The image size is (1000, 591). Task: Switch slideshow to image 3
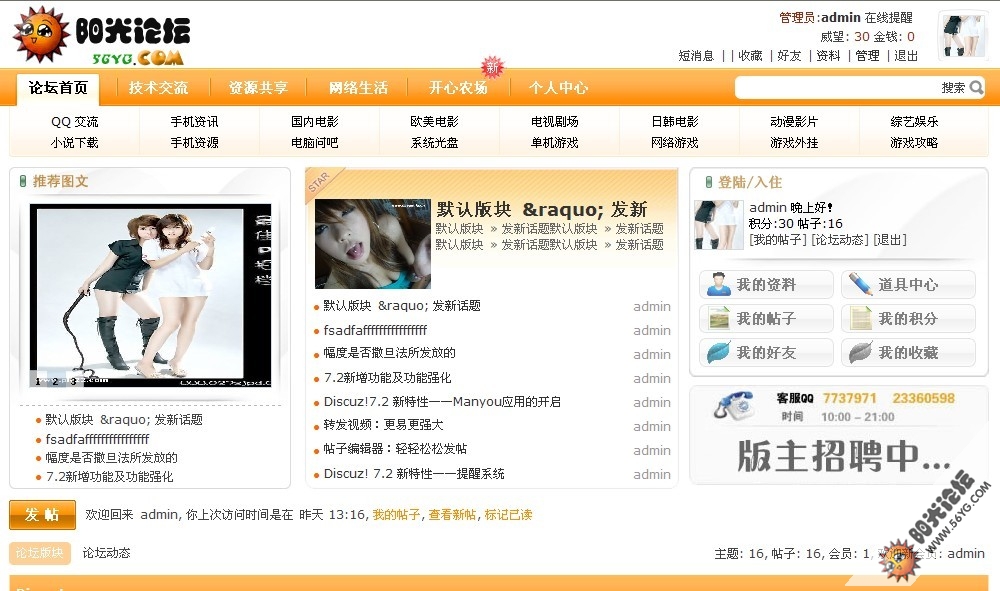73,381
